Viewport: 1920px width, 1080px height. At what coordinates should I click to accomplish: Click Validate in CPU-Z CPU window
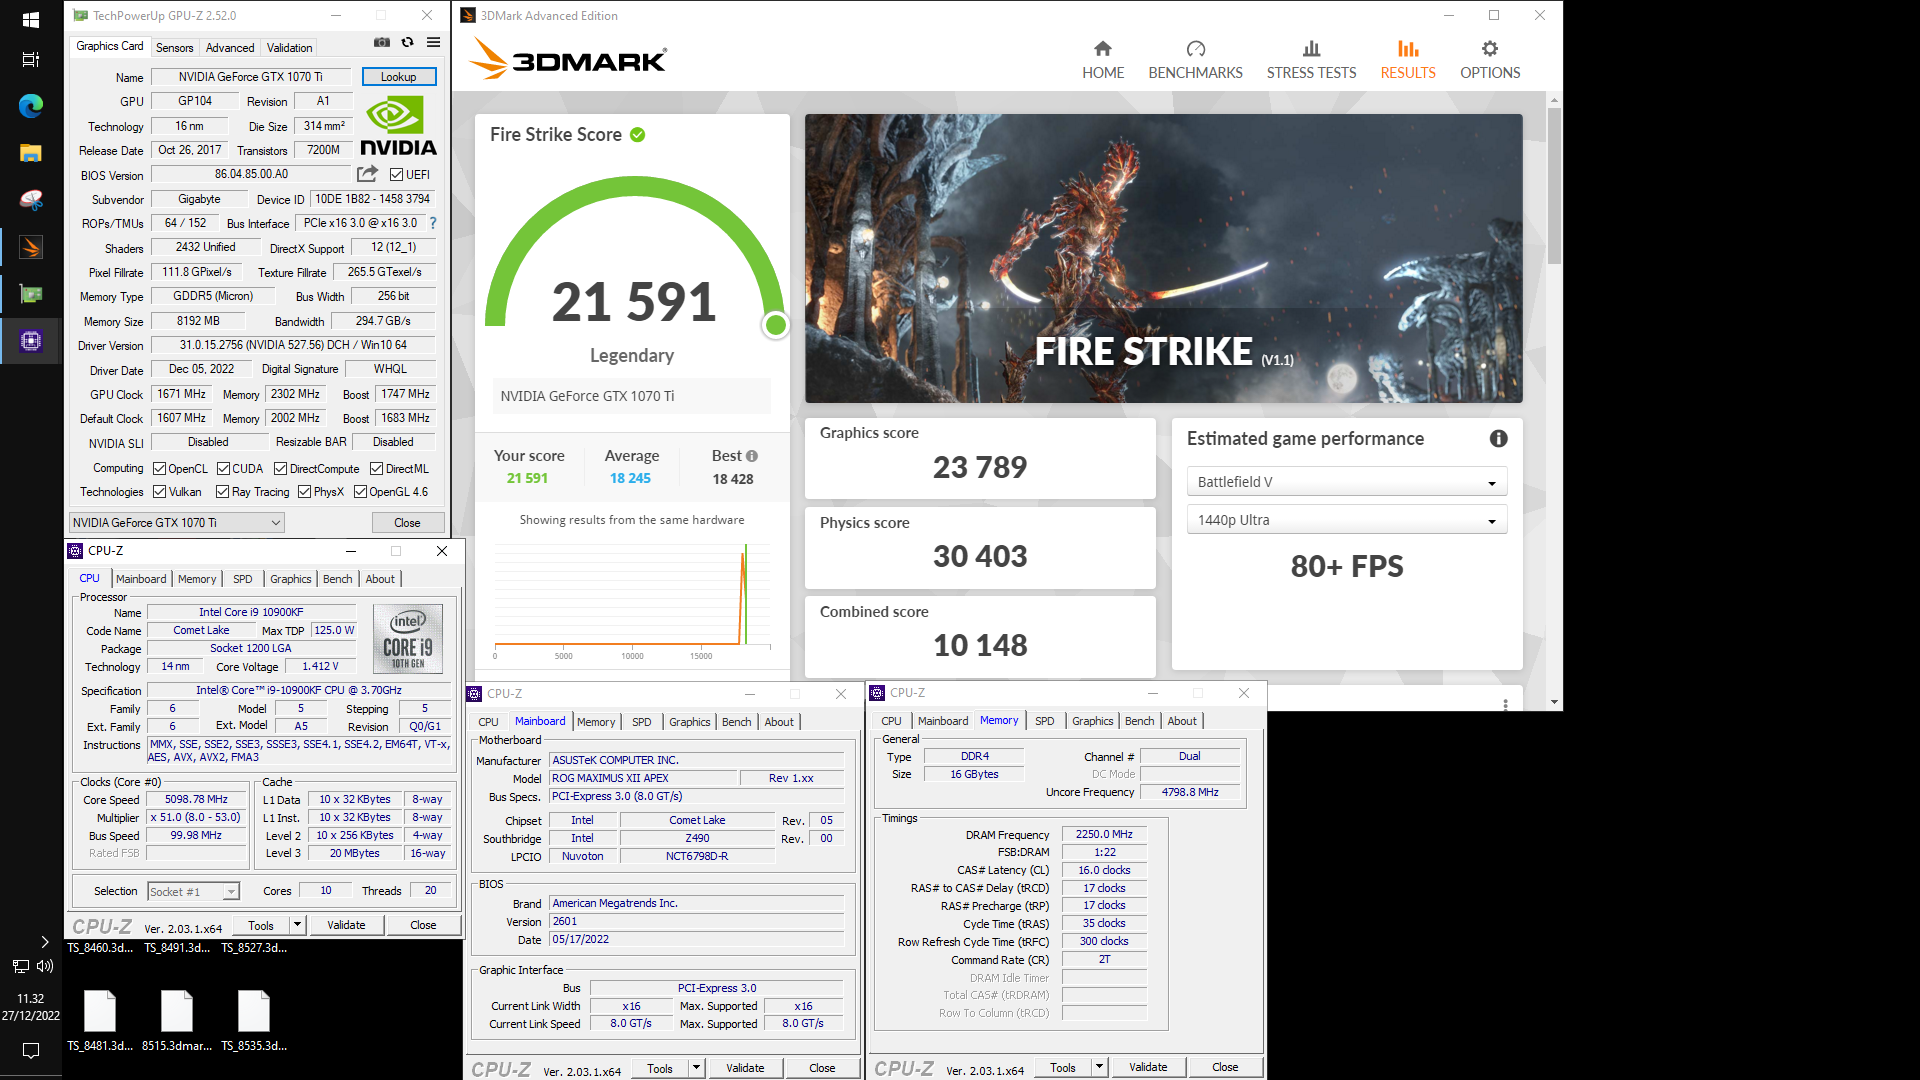(x=346, y=925)
